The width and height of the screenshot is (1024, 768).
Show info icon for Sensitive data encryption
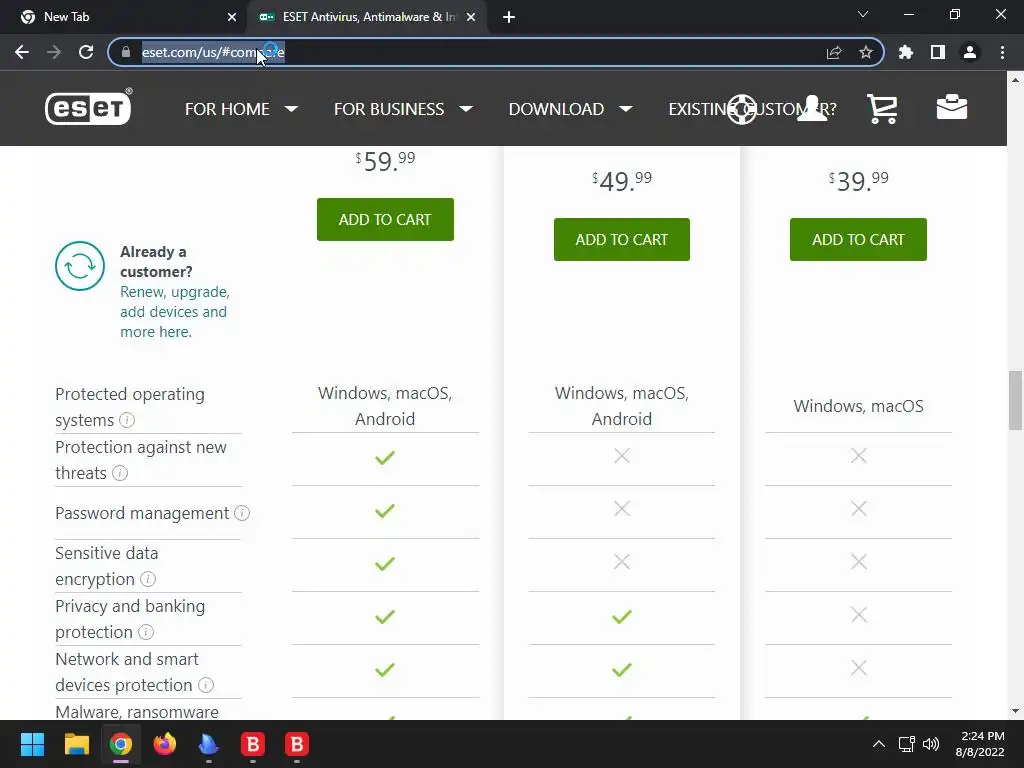[148, 579]
